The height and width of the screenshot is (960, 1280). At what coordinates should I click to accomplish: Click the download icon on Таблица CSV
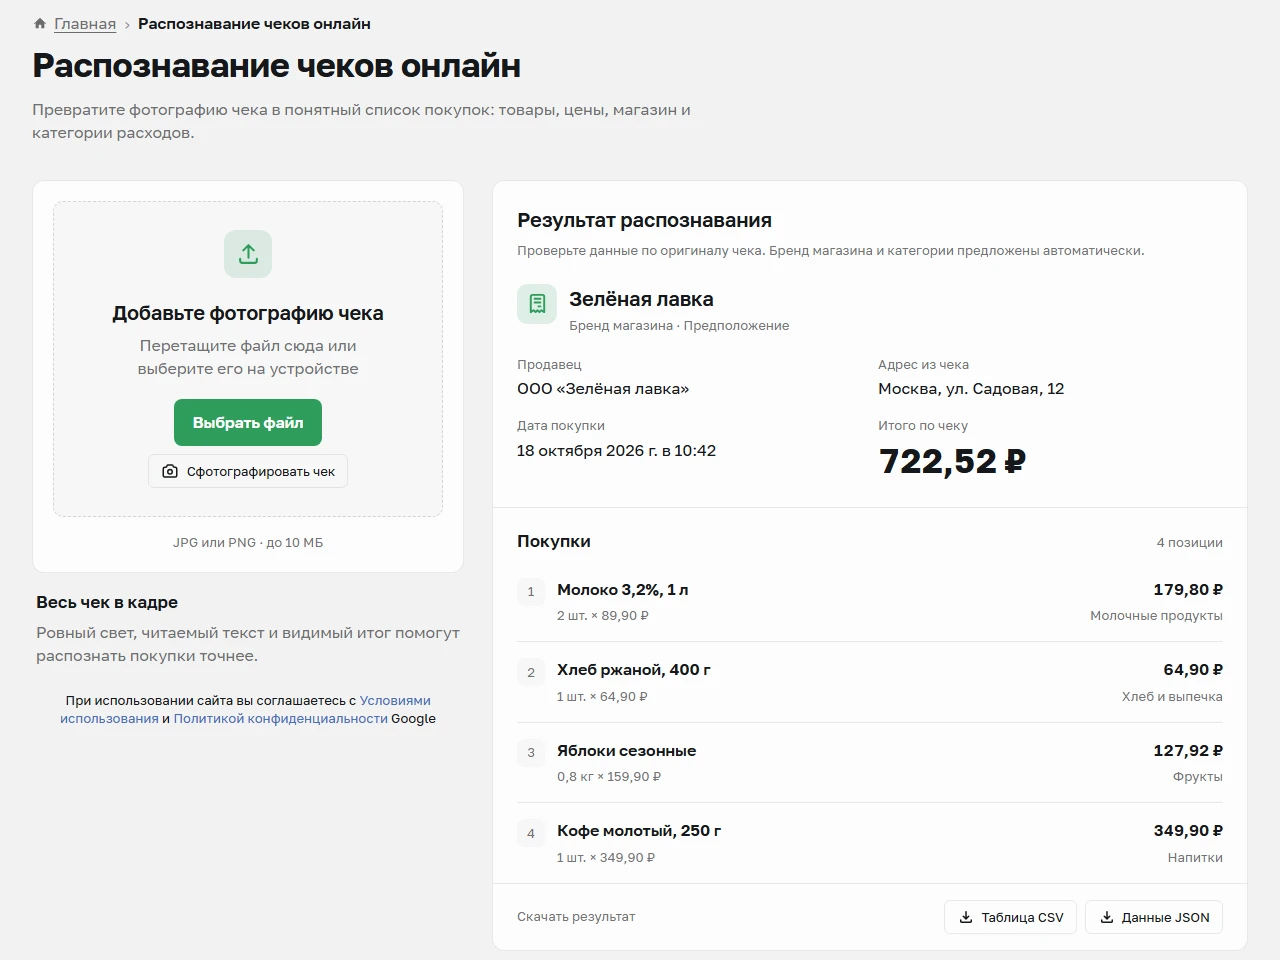click(x=966, y=917)
